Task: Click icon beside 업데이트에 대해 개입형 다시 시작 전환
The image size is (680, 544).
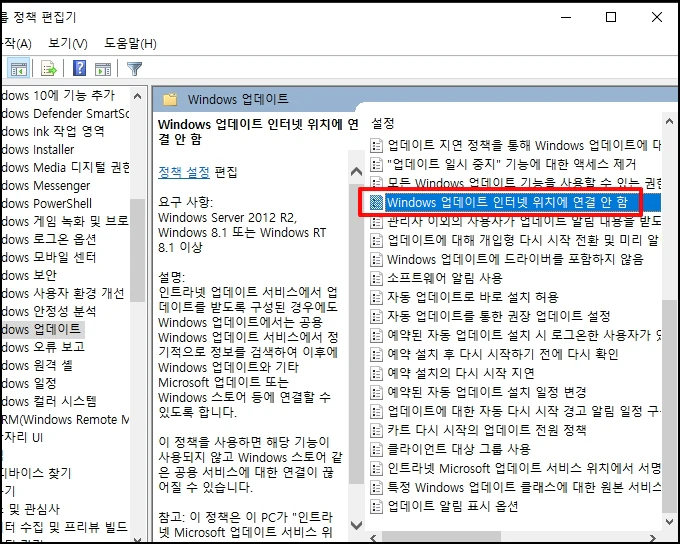Action: (x=376, y=240)
